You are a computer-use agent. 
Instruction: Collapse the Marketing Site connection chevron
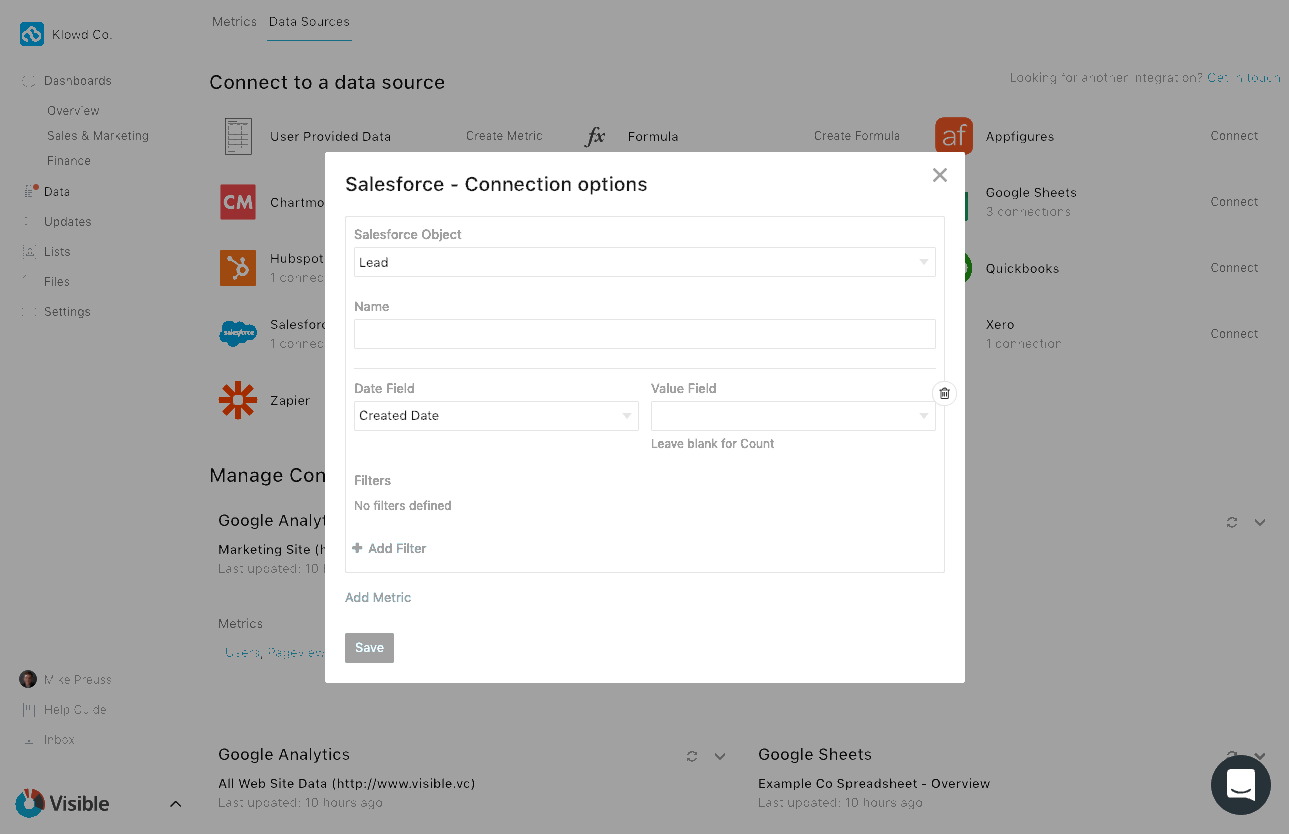coord(1260,522)
